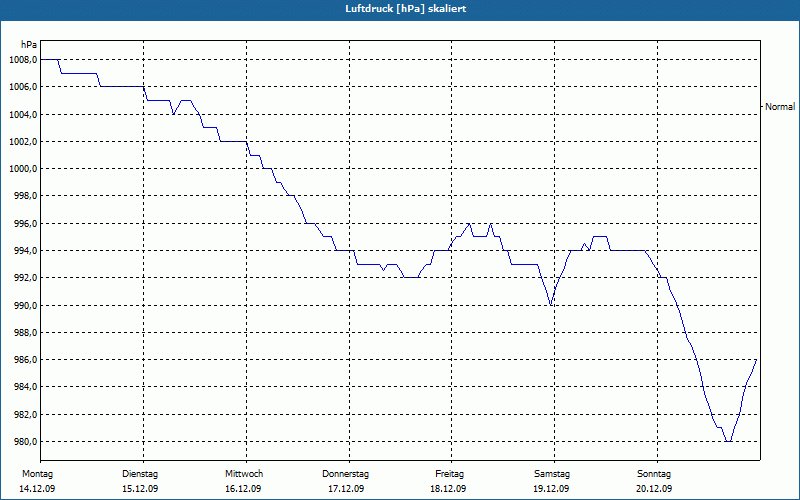This screenshot has height=500, width=800.
Task: Click the 988,0 axis value
Action: click(25, 333)
